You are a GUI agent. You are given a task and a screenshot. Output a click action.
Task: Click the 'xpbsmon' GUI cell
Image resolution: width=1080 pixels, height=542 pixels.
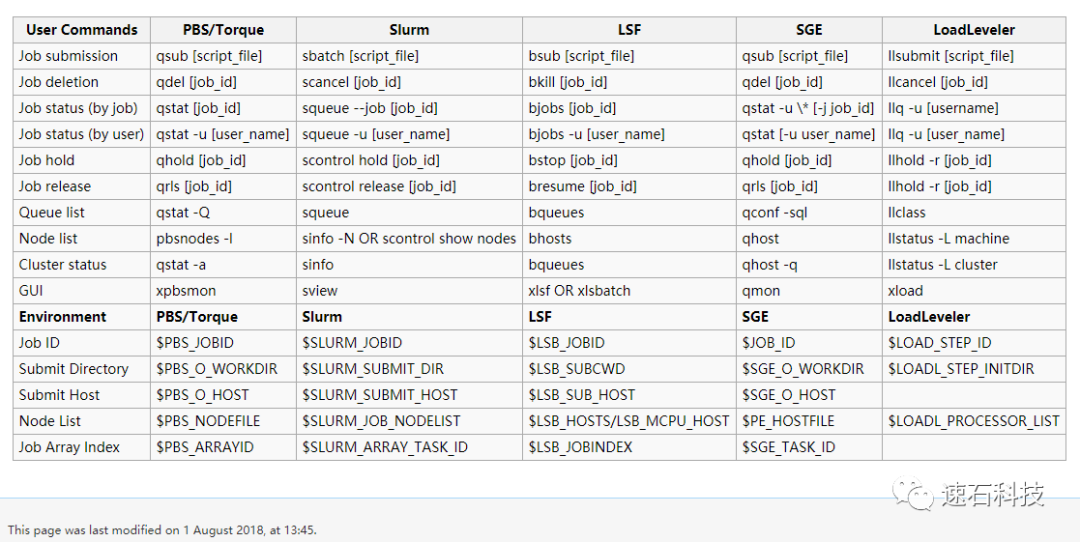tap(223, 291)
